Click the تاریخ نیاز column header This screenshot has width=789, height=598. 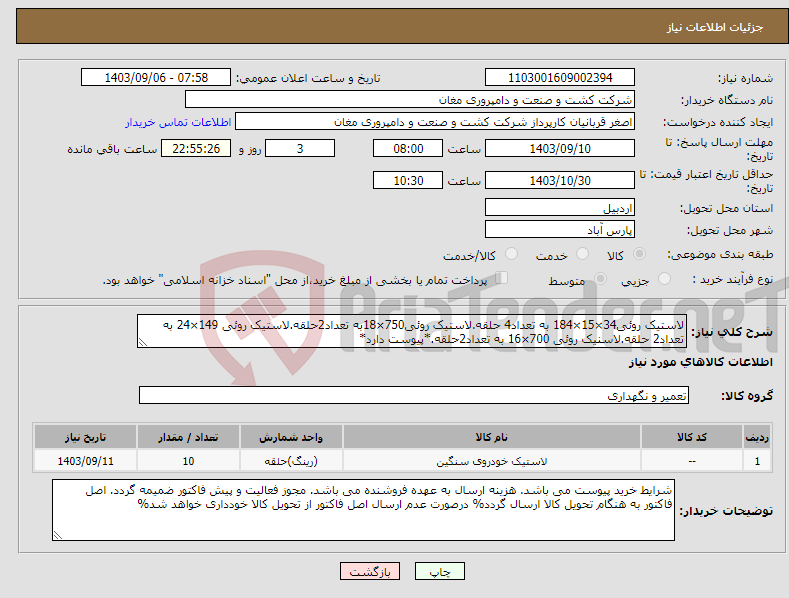[85, 437]
